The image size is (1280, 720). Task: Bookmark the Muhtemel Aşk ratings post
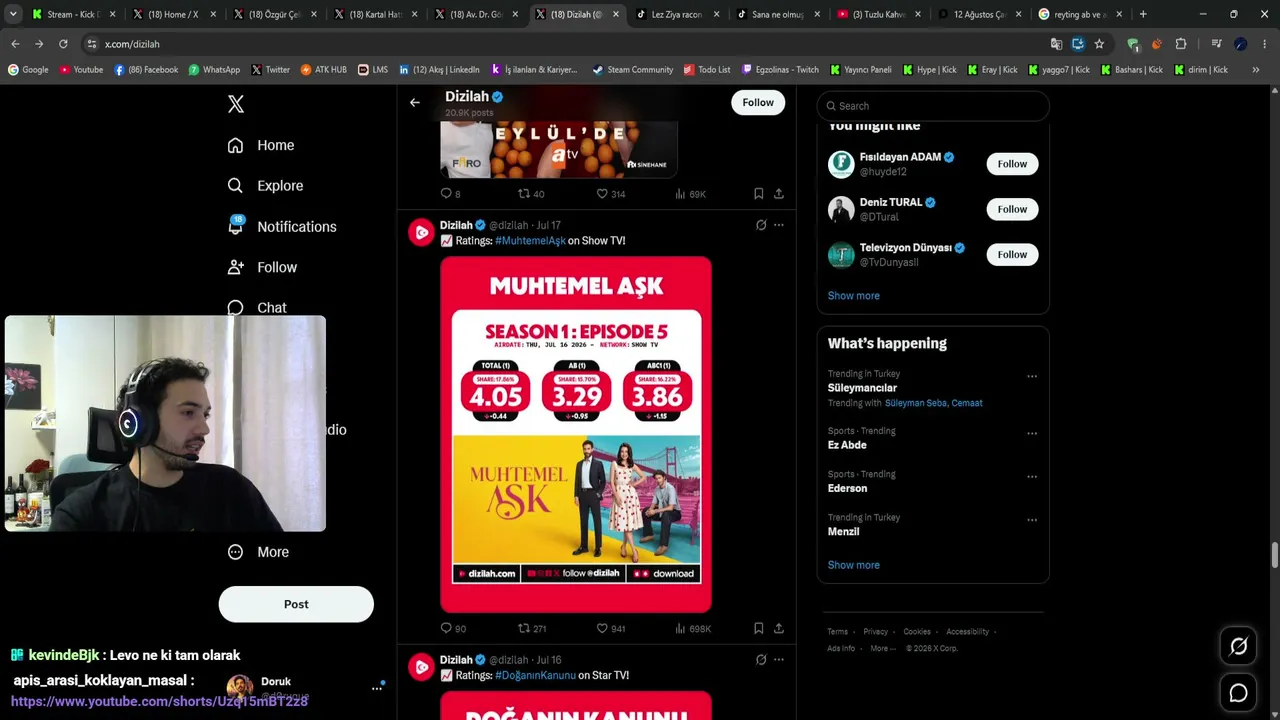pos(759,628)
